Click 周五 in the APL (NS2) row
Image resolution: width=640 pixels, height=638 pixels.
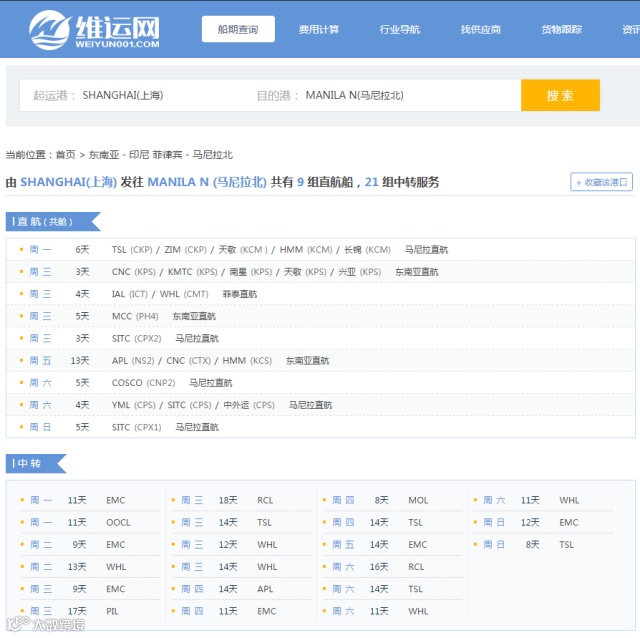tap(40, 361)
